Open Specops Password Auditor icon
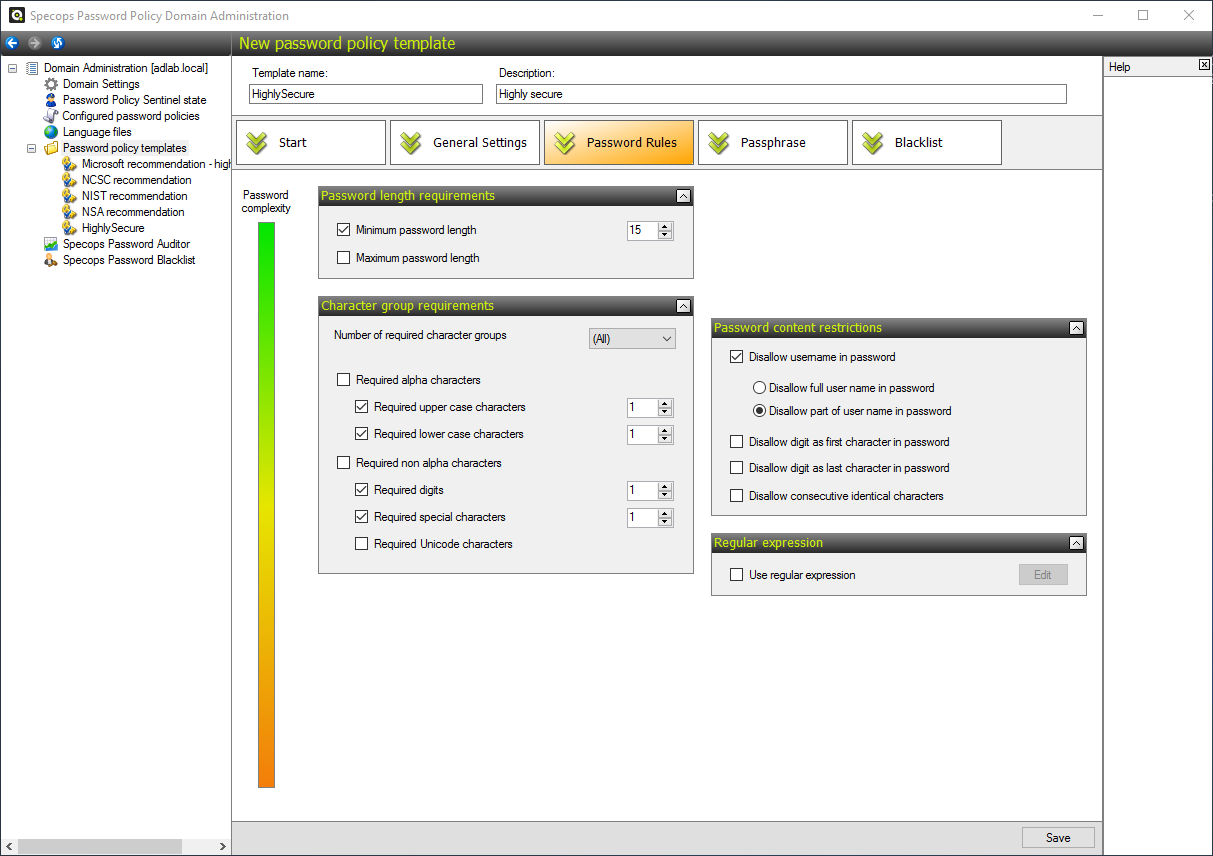Screen dimensions: 1213x856 52,244
